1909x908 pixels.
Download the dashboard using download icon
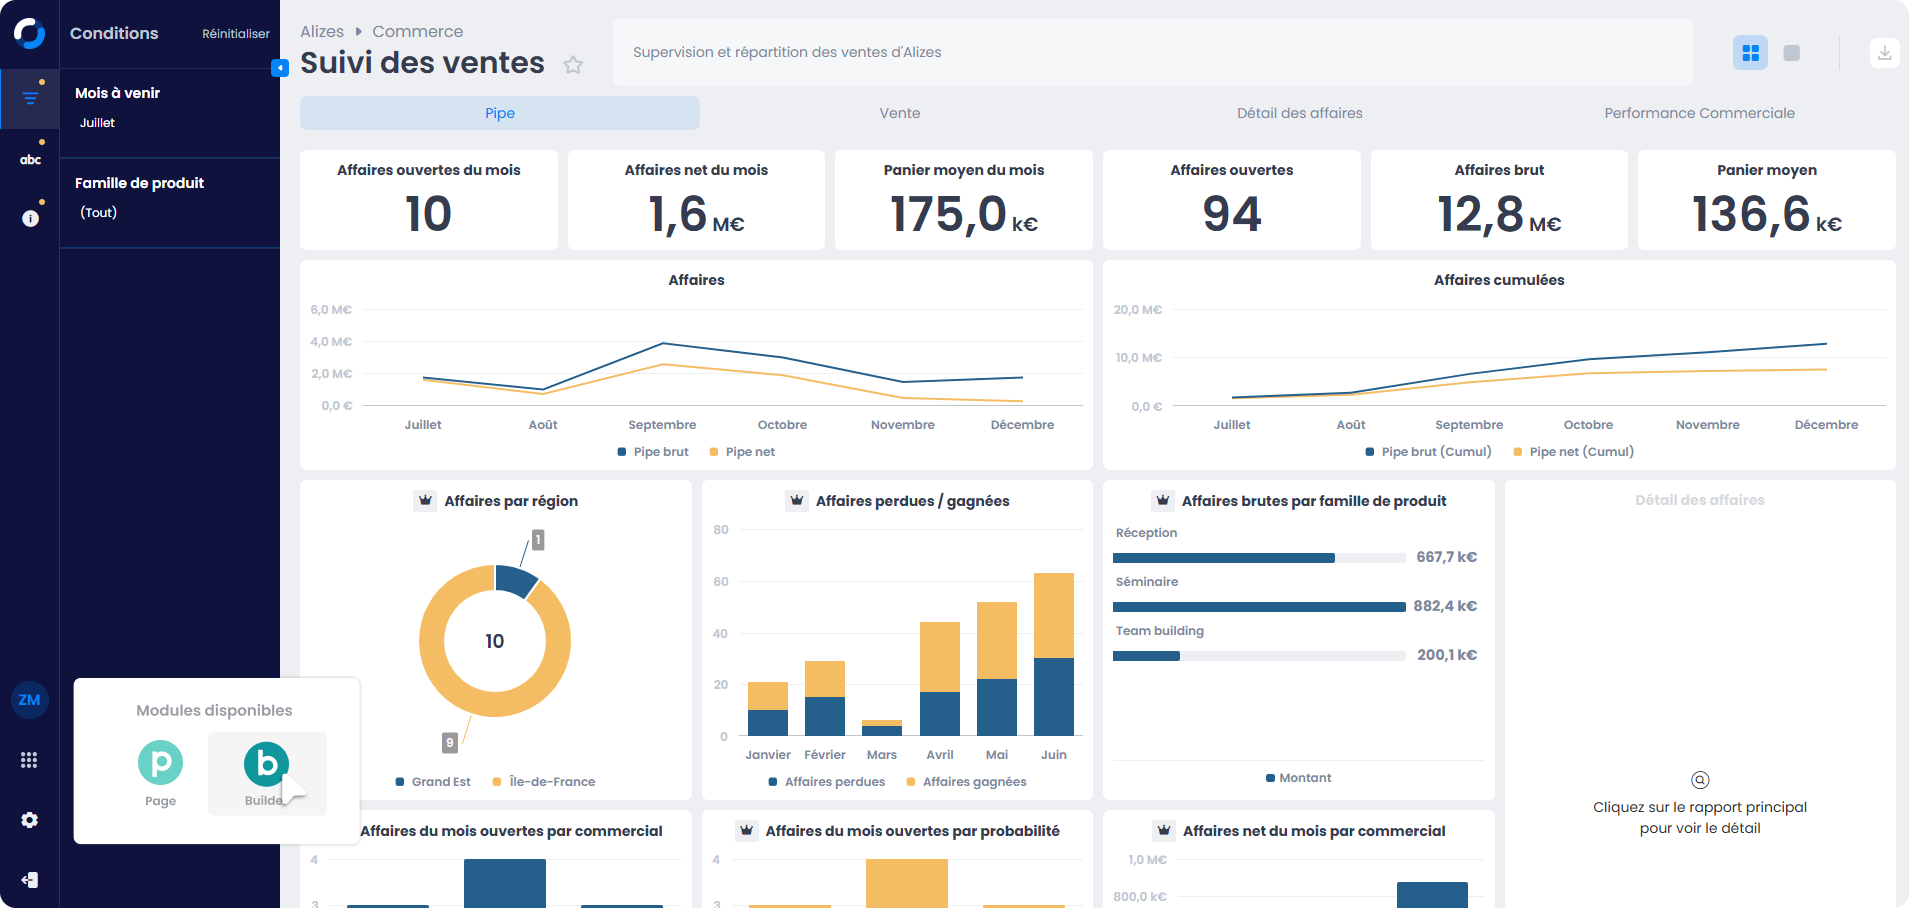pos(1884,53)
